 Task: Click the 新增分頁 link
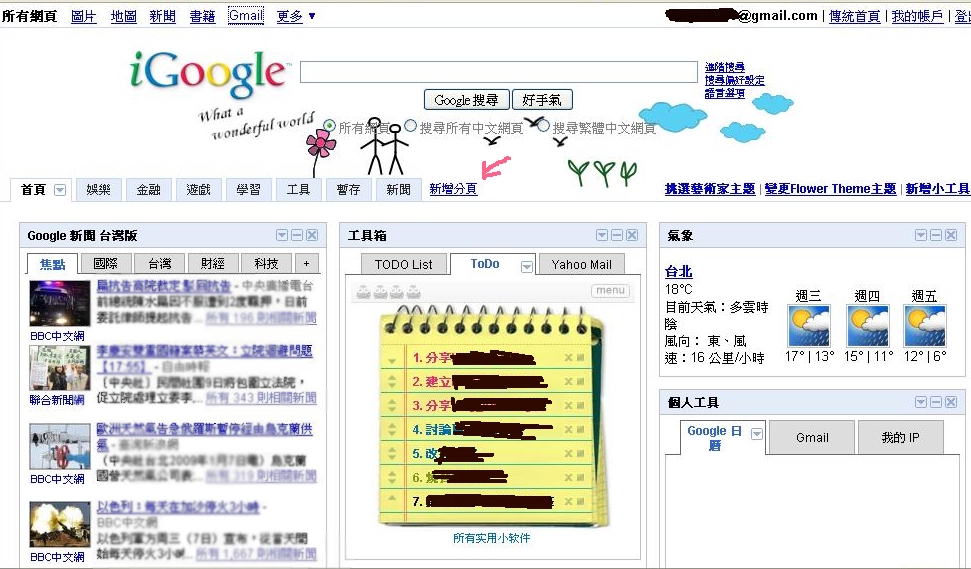pyautogui.click(x=453, y=189)
